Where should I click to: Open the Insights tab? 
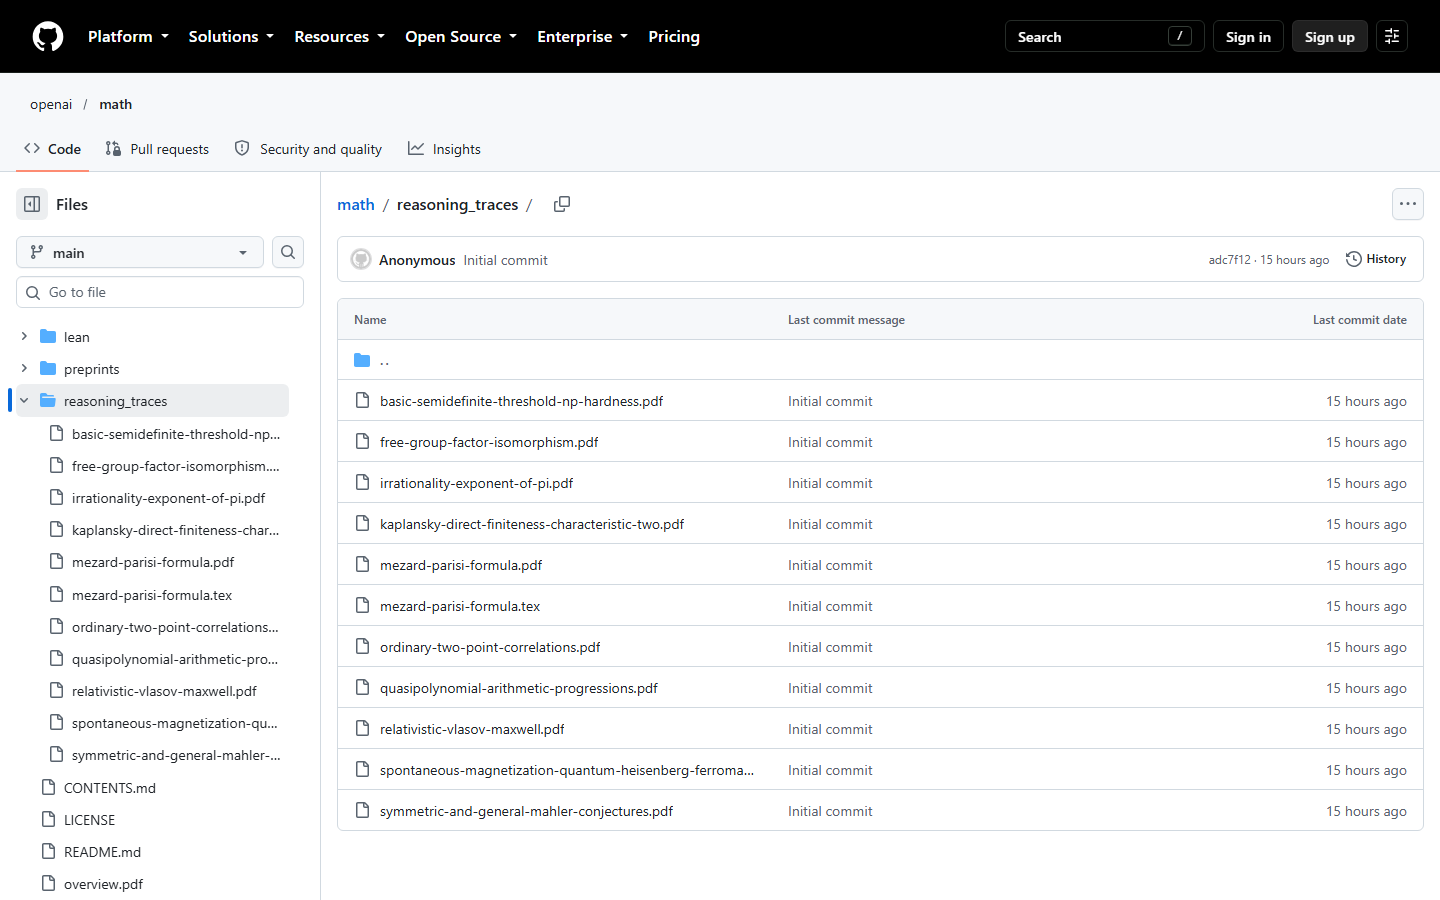click(x=444, y=149)
